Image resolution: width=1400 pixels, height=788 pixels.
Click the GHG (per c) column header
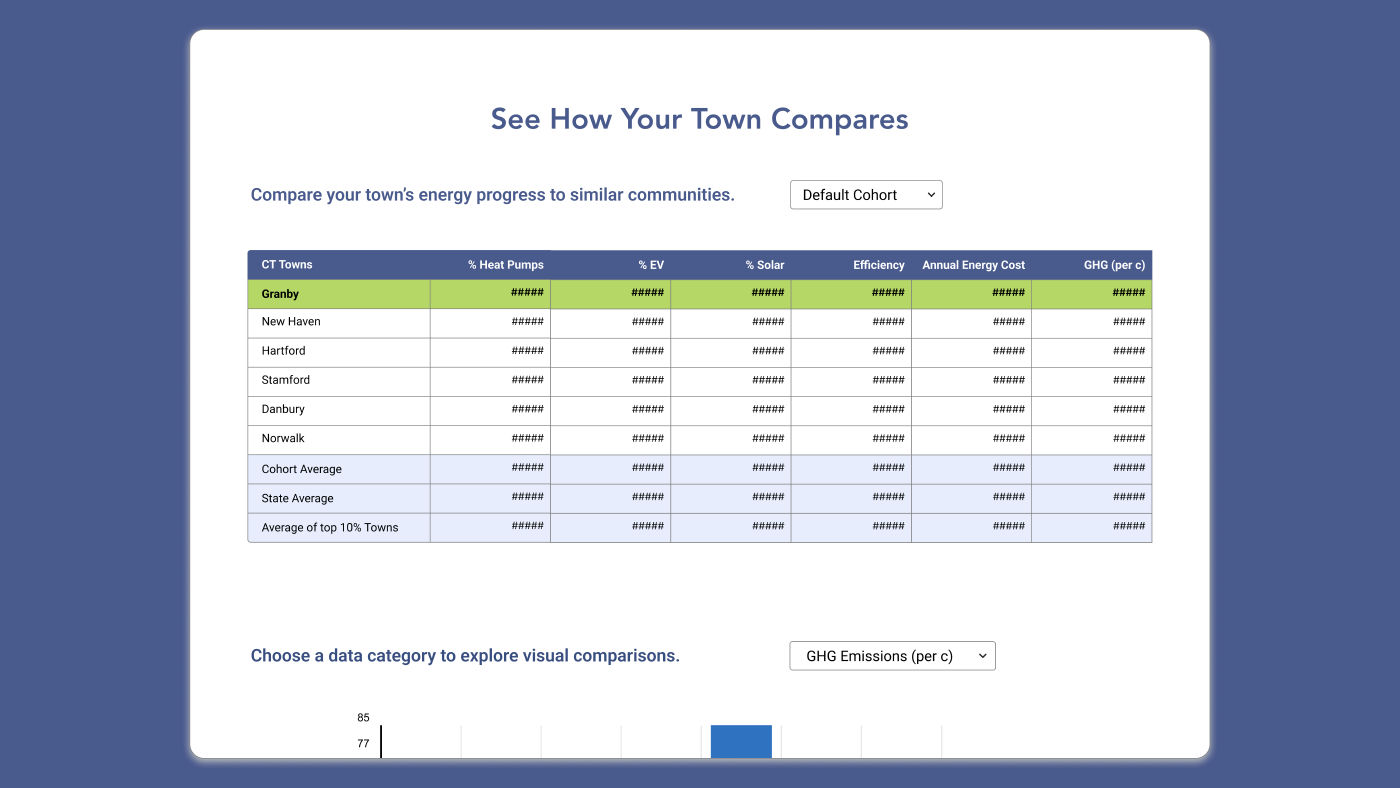click(x=1114, y=265)
